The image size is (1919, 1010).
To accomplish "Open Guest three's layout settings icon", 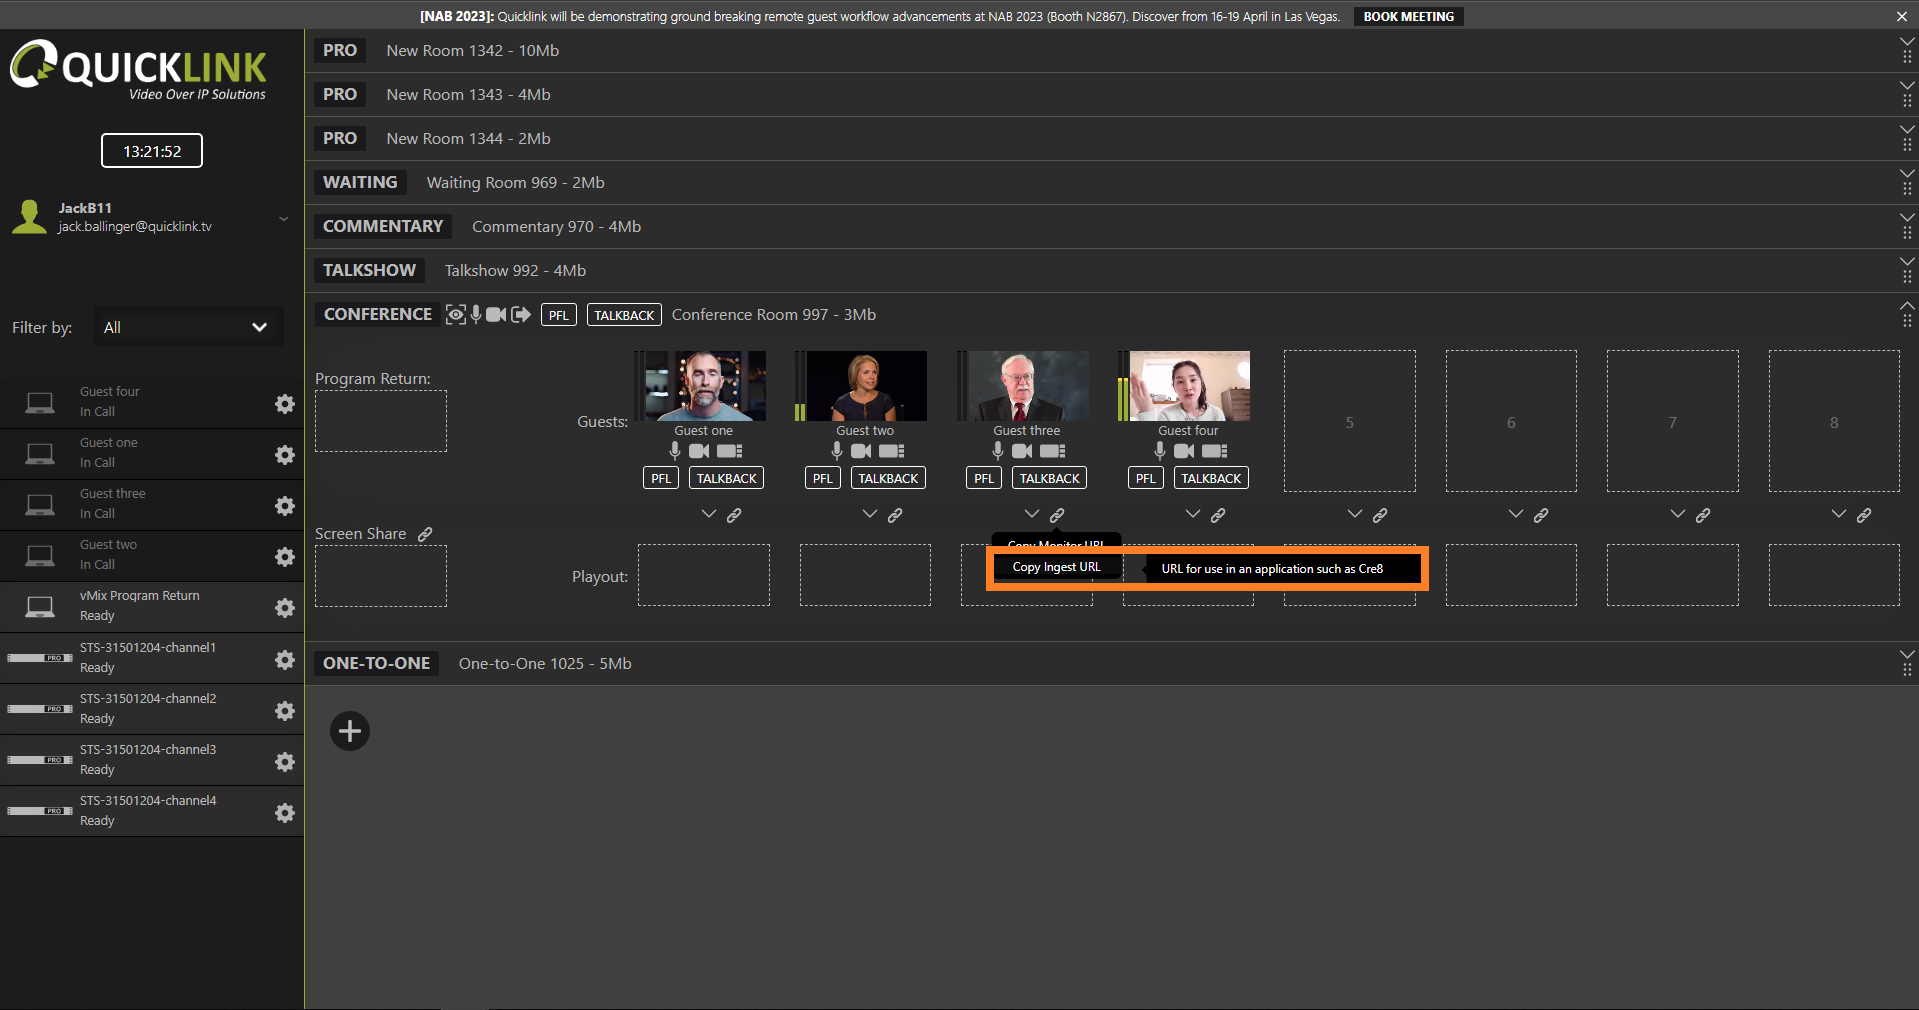I will (x=1053, y=451).
